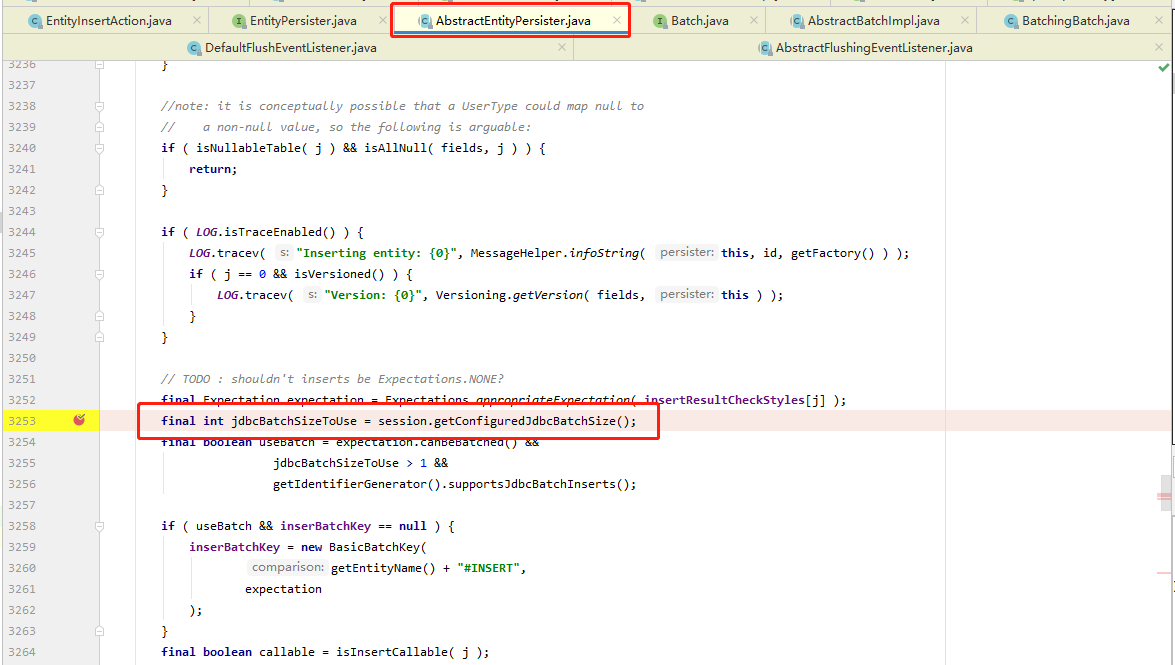
Task: Click line number 3264 in the gutter
Action: tap(22, 652)
